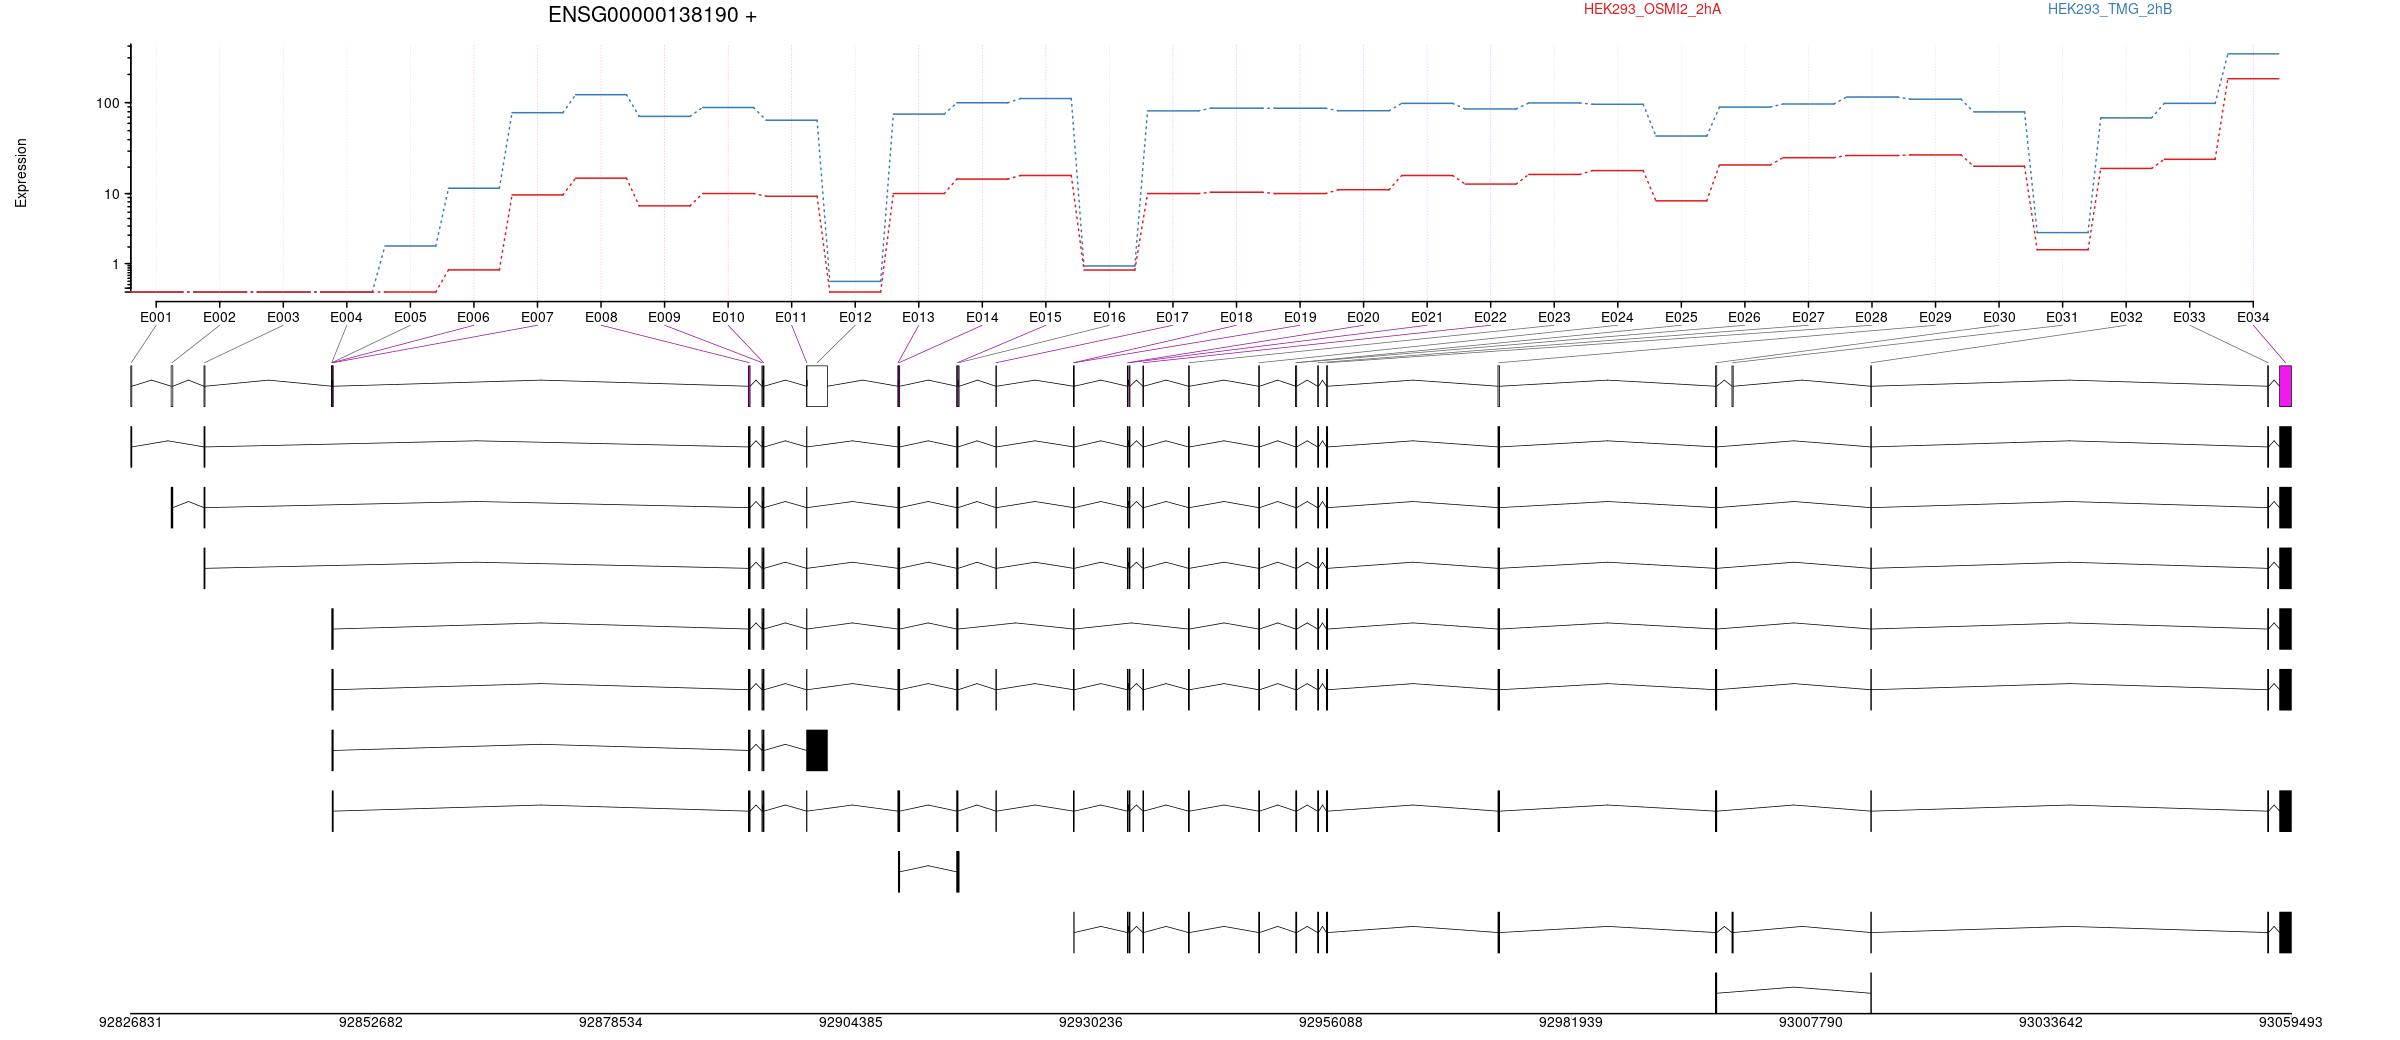Click exon label E006
2400x1040 pixels.
click(473, 317)
